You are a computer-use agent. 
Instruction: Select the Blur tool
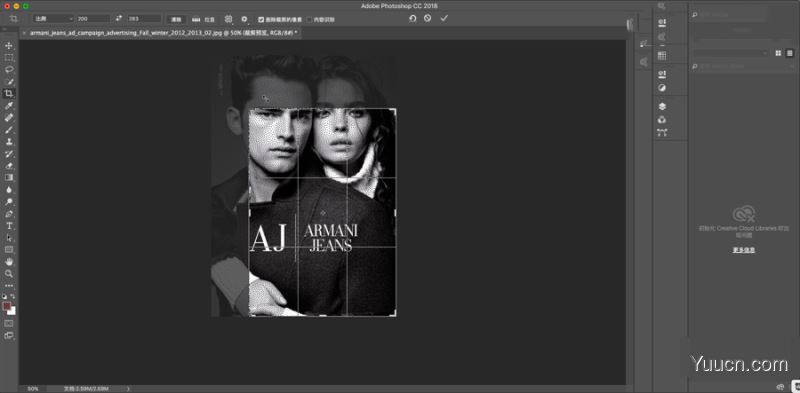pyautogui.click(x=9, y=189)
